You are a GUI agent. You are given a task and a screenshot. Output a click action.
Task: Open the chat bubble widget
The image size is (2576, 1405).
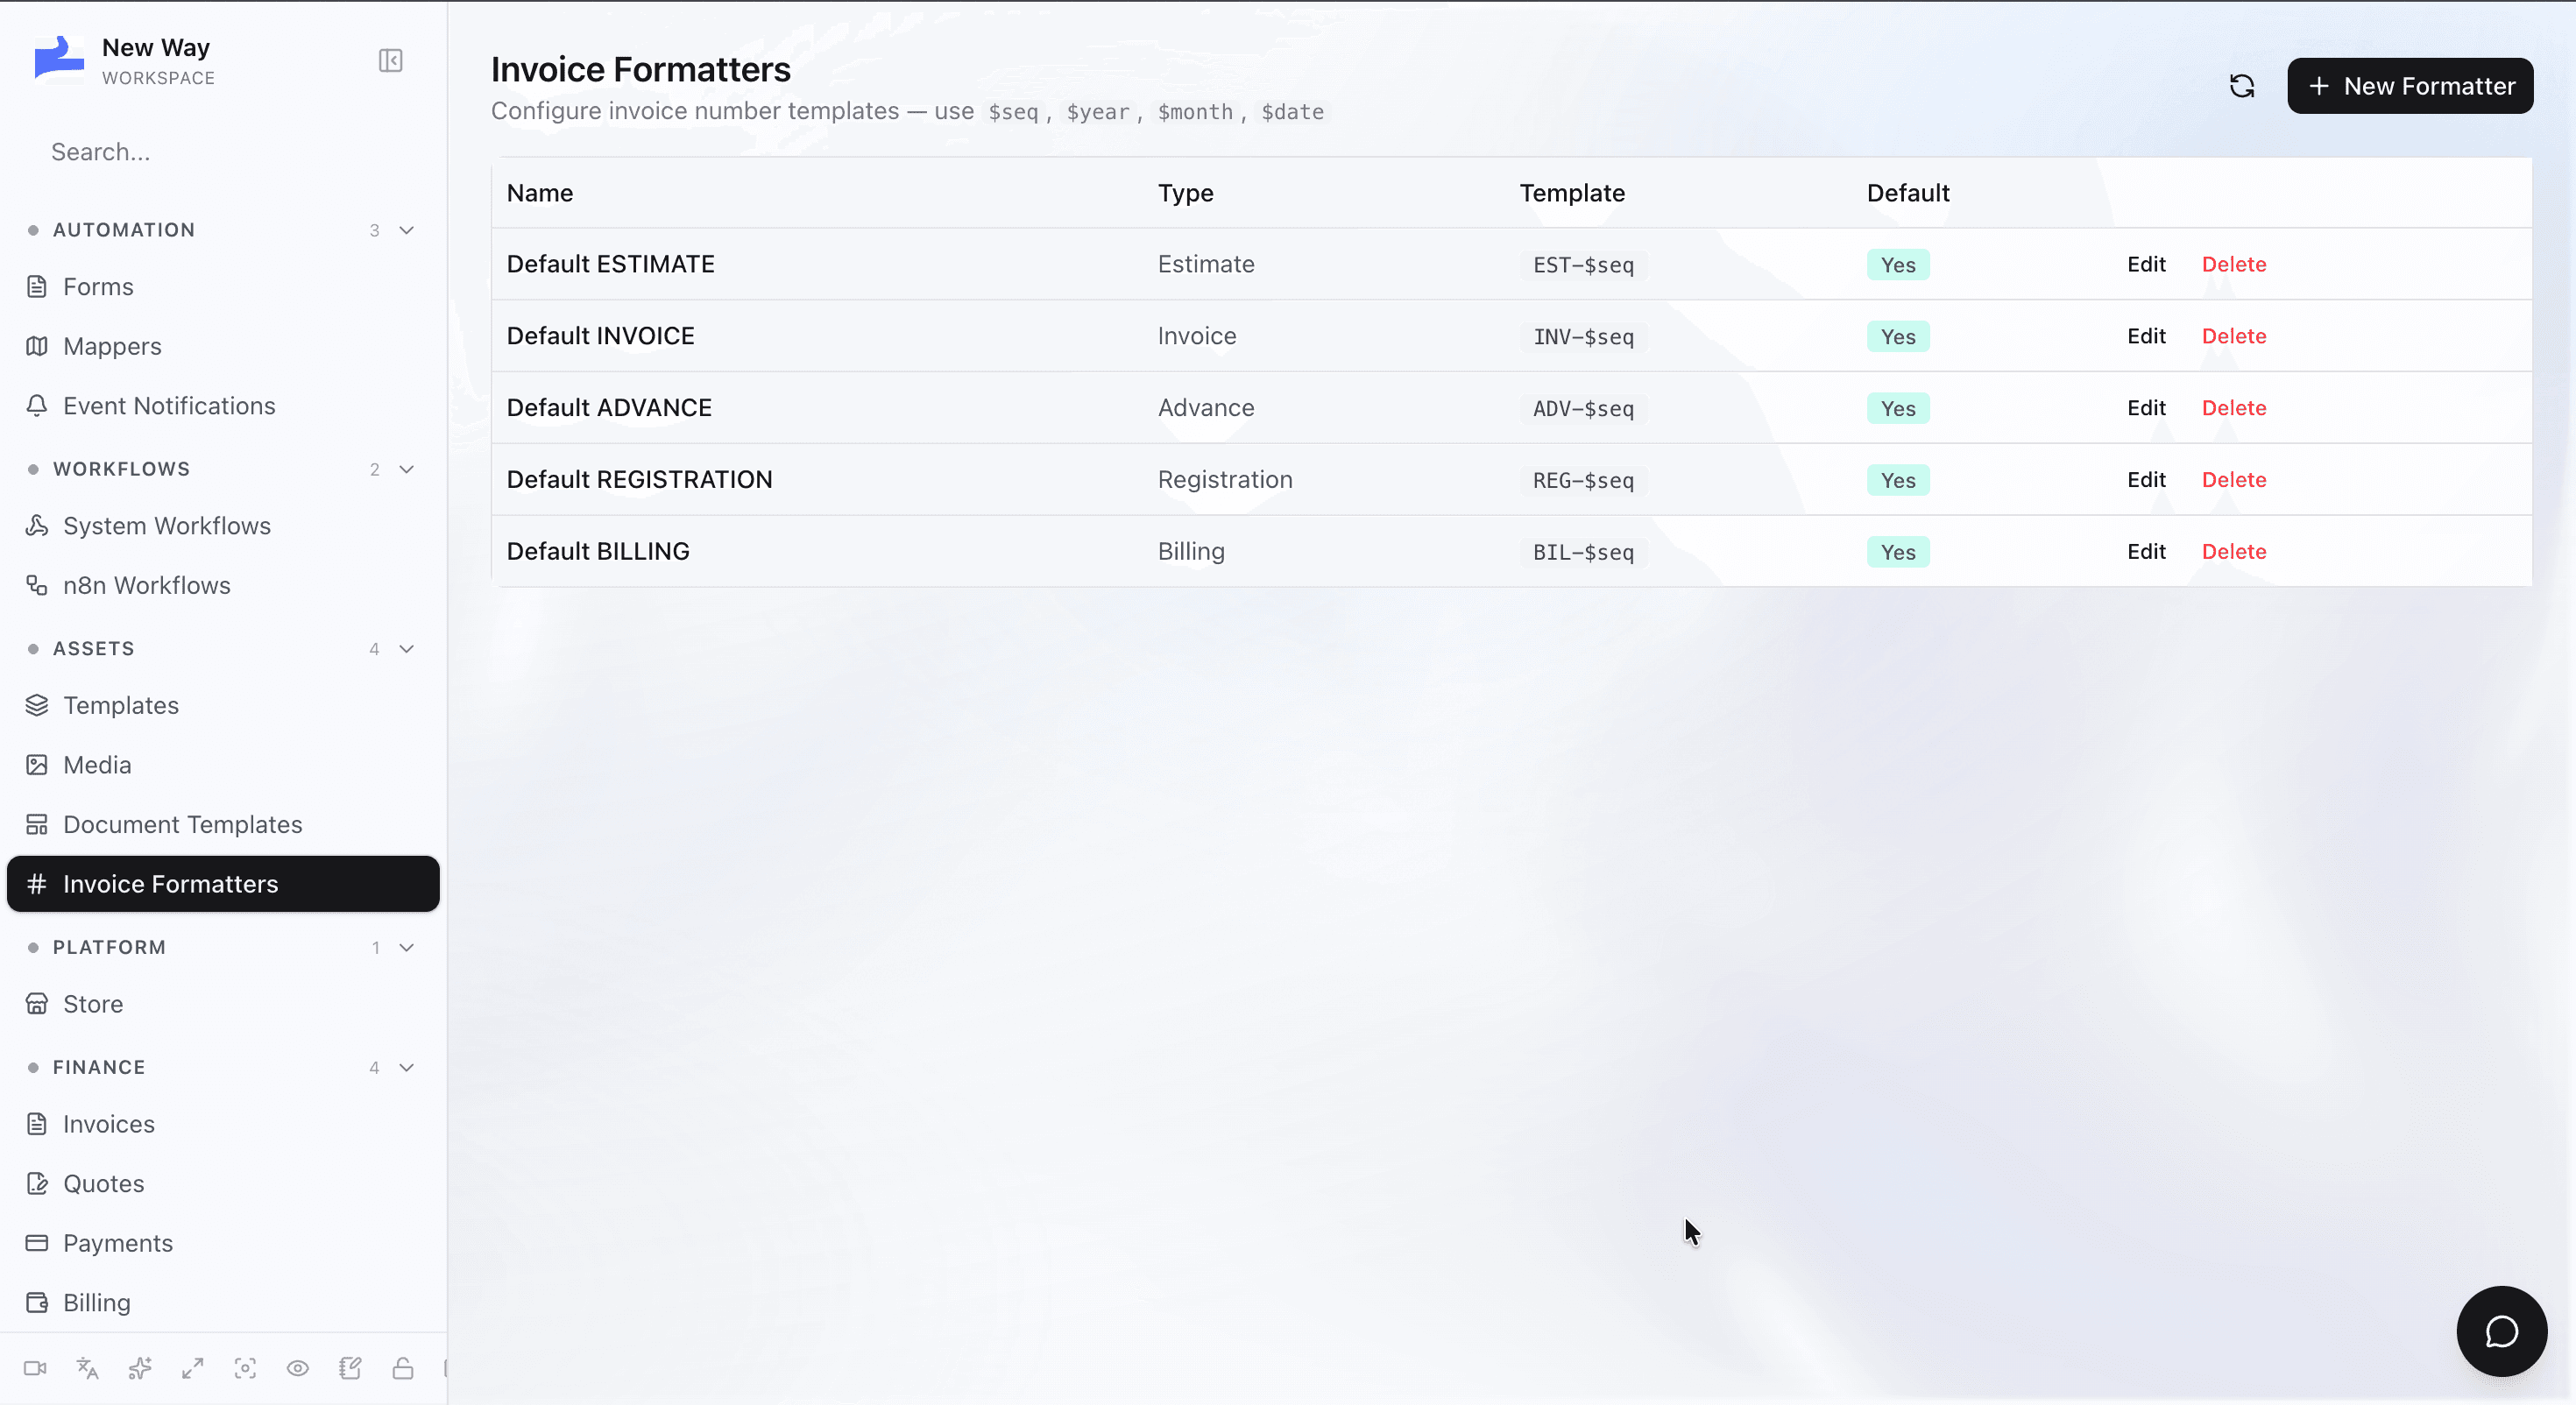click(x=2501, y=1331)
